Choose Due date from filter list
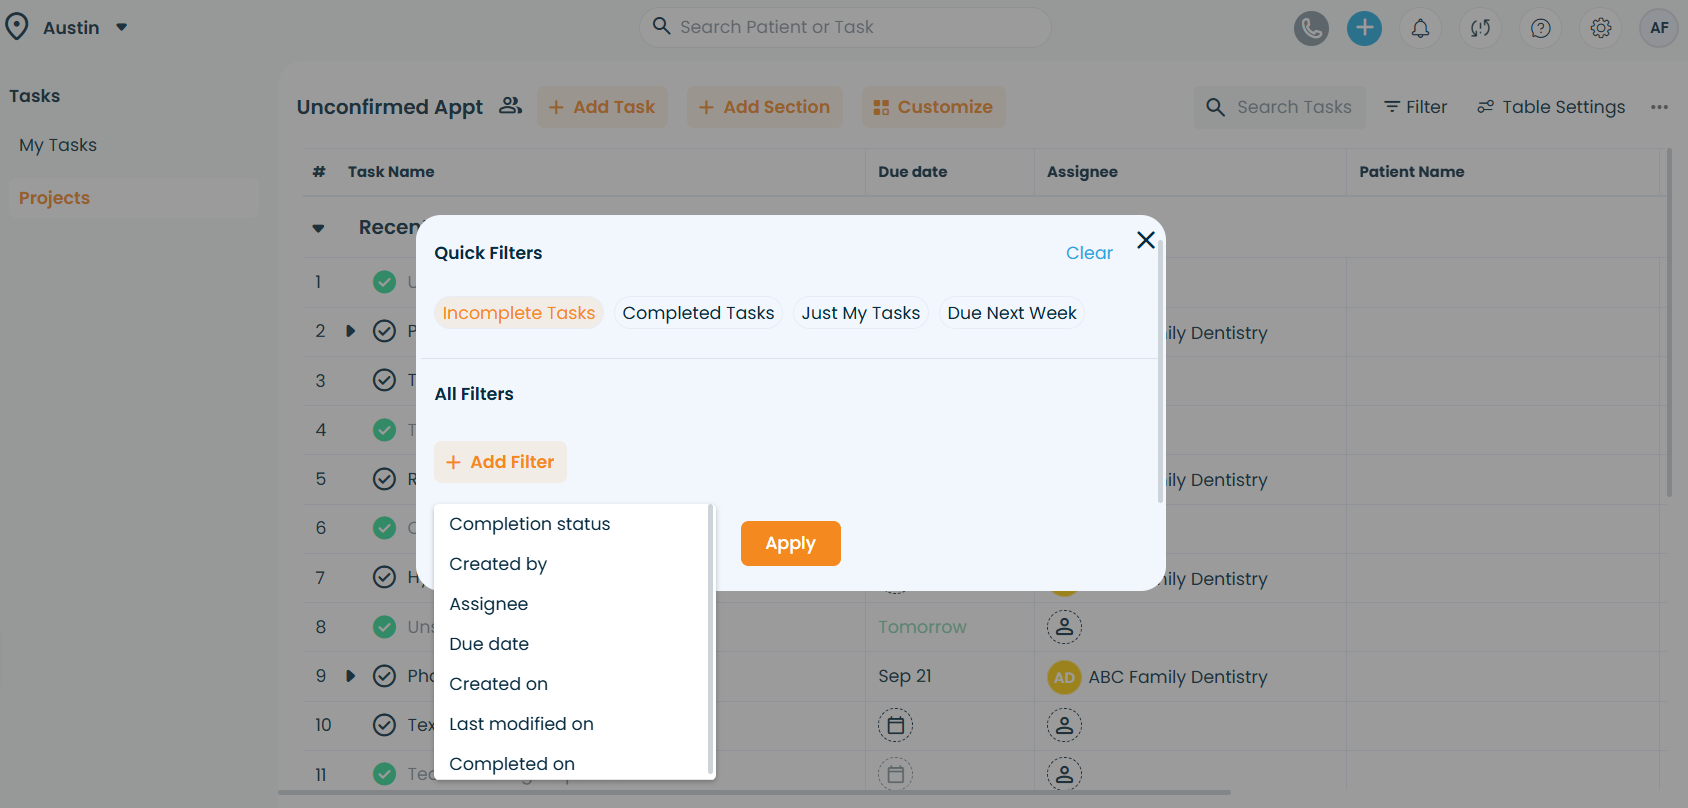 pyautogui.click(x=489, y=644)
